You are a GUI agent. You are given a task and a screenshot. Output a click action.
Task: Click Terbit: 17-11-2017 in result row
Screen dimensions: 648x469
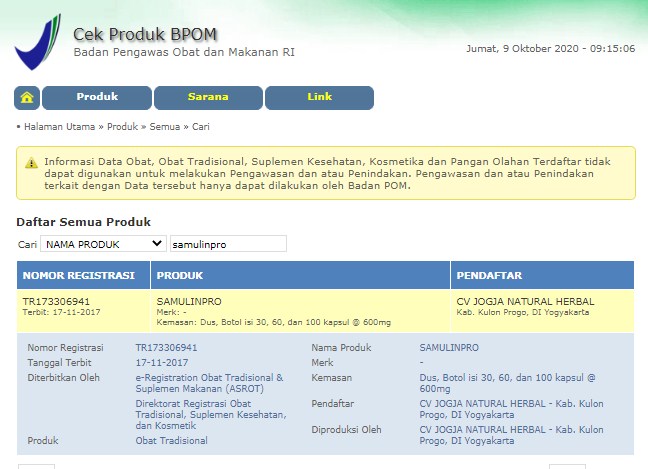pyautogui.click(x=62, y=312)
